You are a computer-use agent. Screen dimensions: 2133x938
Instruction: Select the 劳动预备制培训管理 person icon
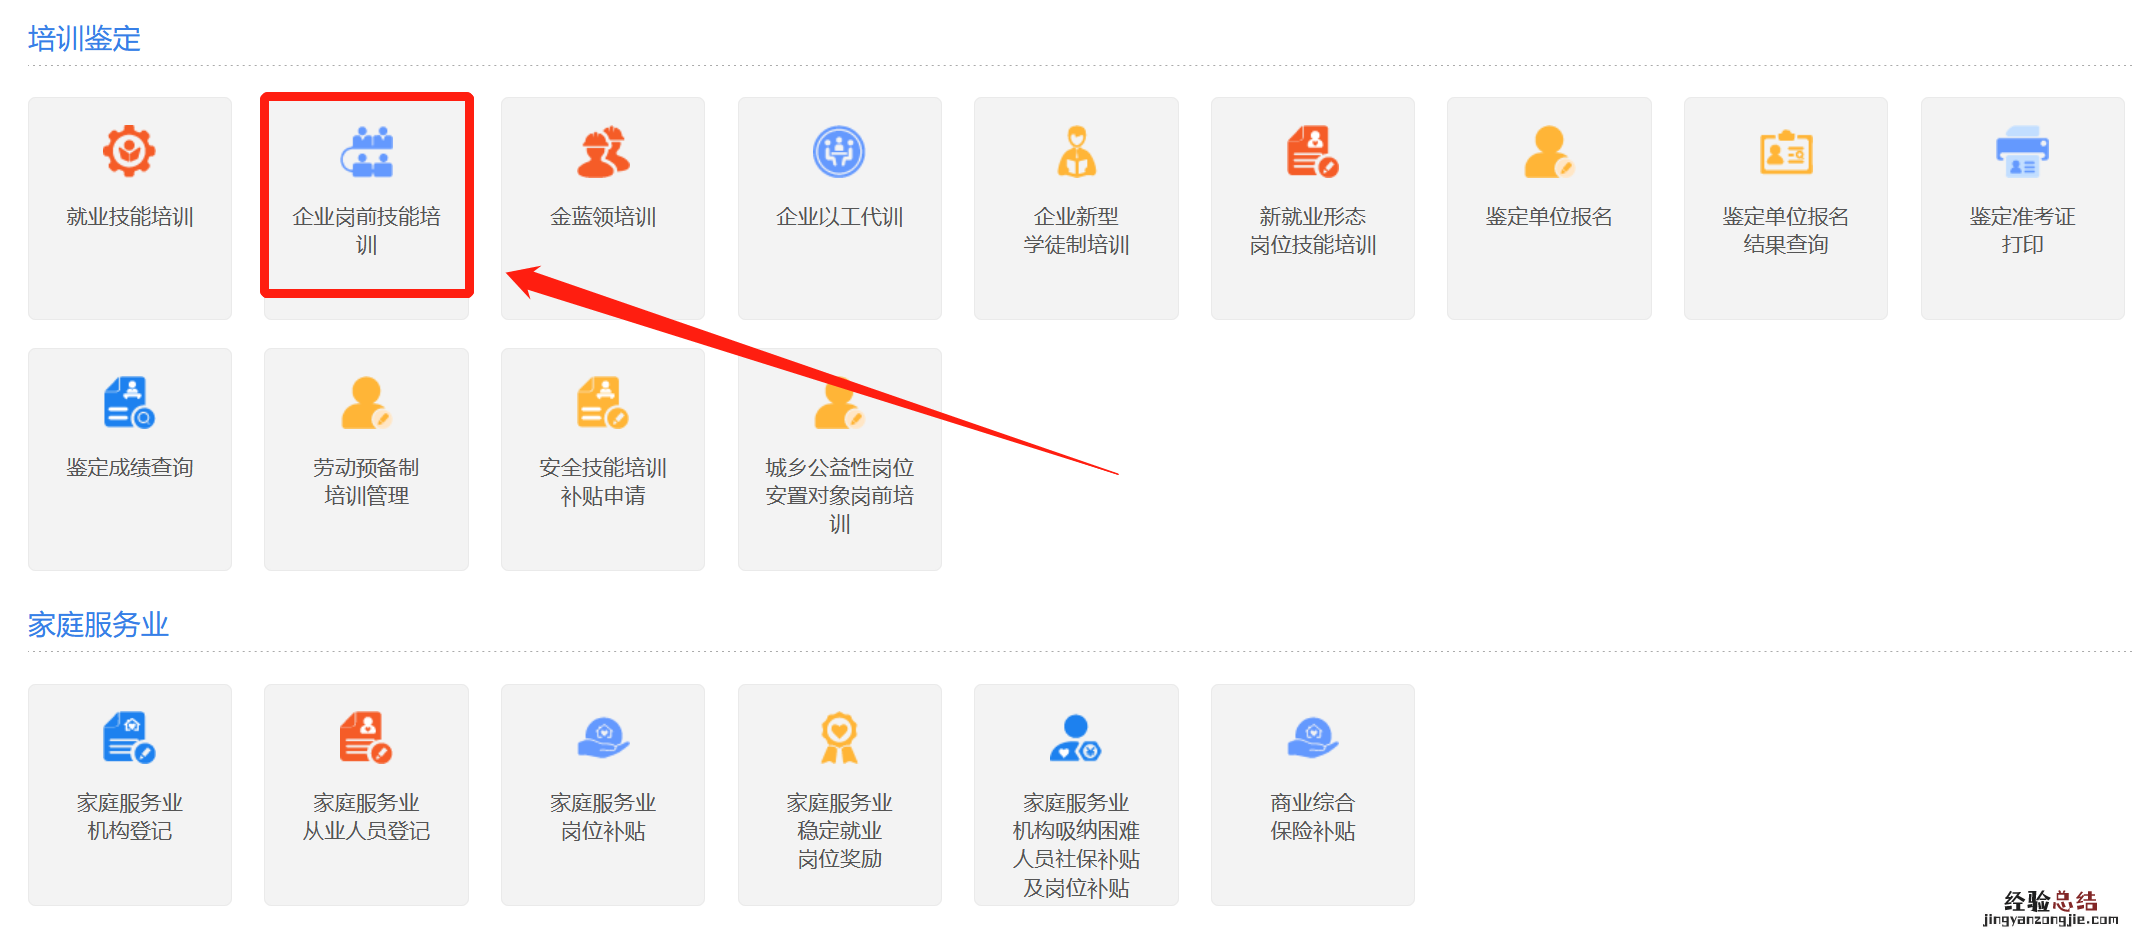(367, 403)
